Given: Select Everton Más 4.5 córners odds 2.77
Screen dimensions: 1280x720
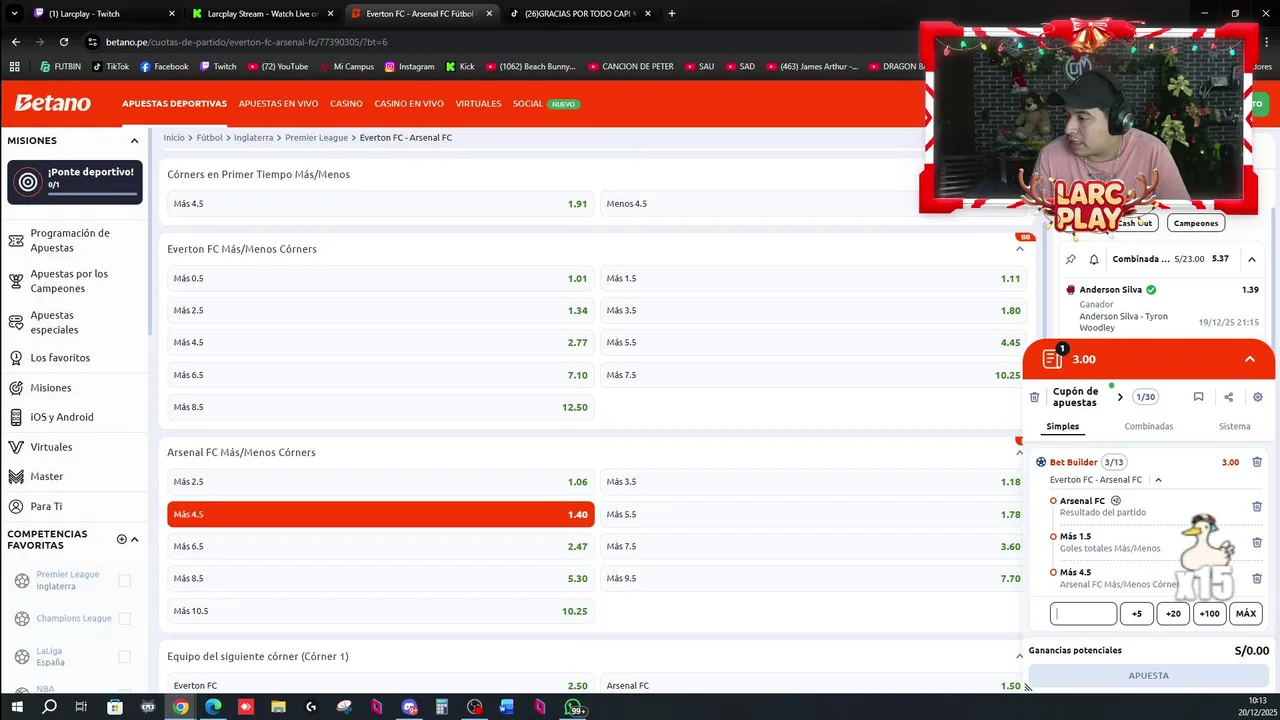Looking at the screenshot, I should coord(380,342).
